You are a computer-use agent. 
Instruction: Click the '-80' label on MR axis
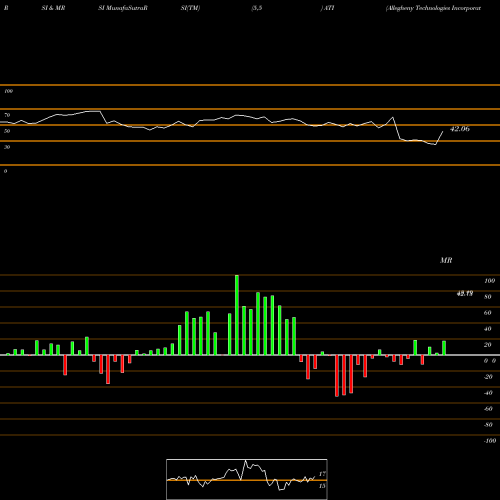click(488, 425)
